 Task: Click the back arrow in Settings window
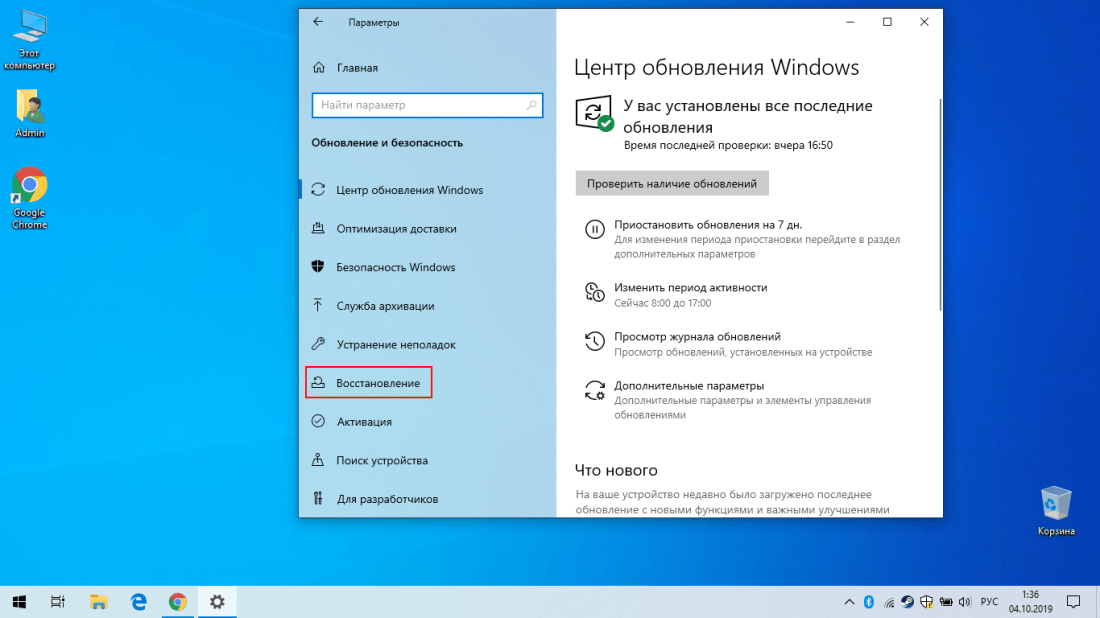[318, 22]
